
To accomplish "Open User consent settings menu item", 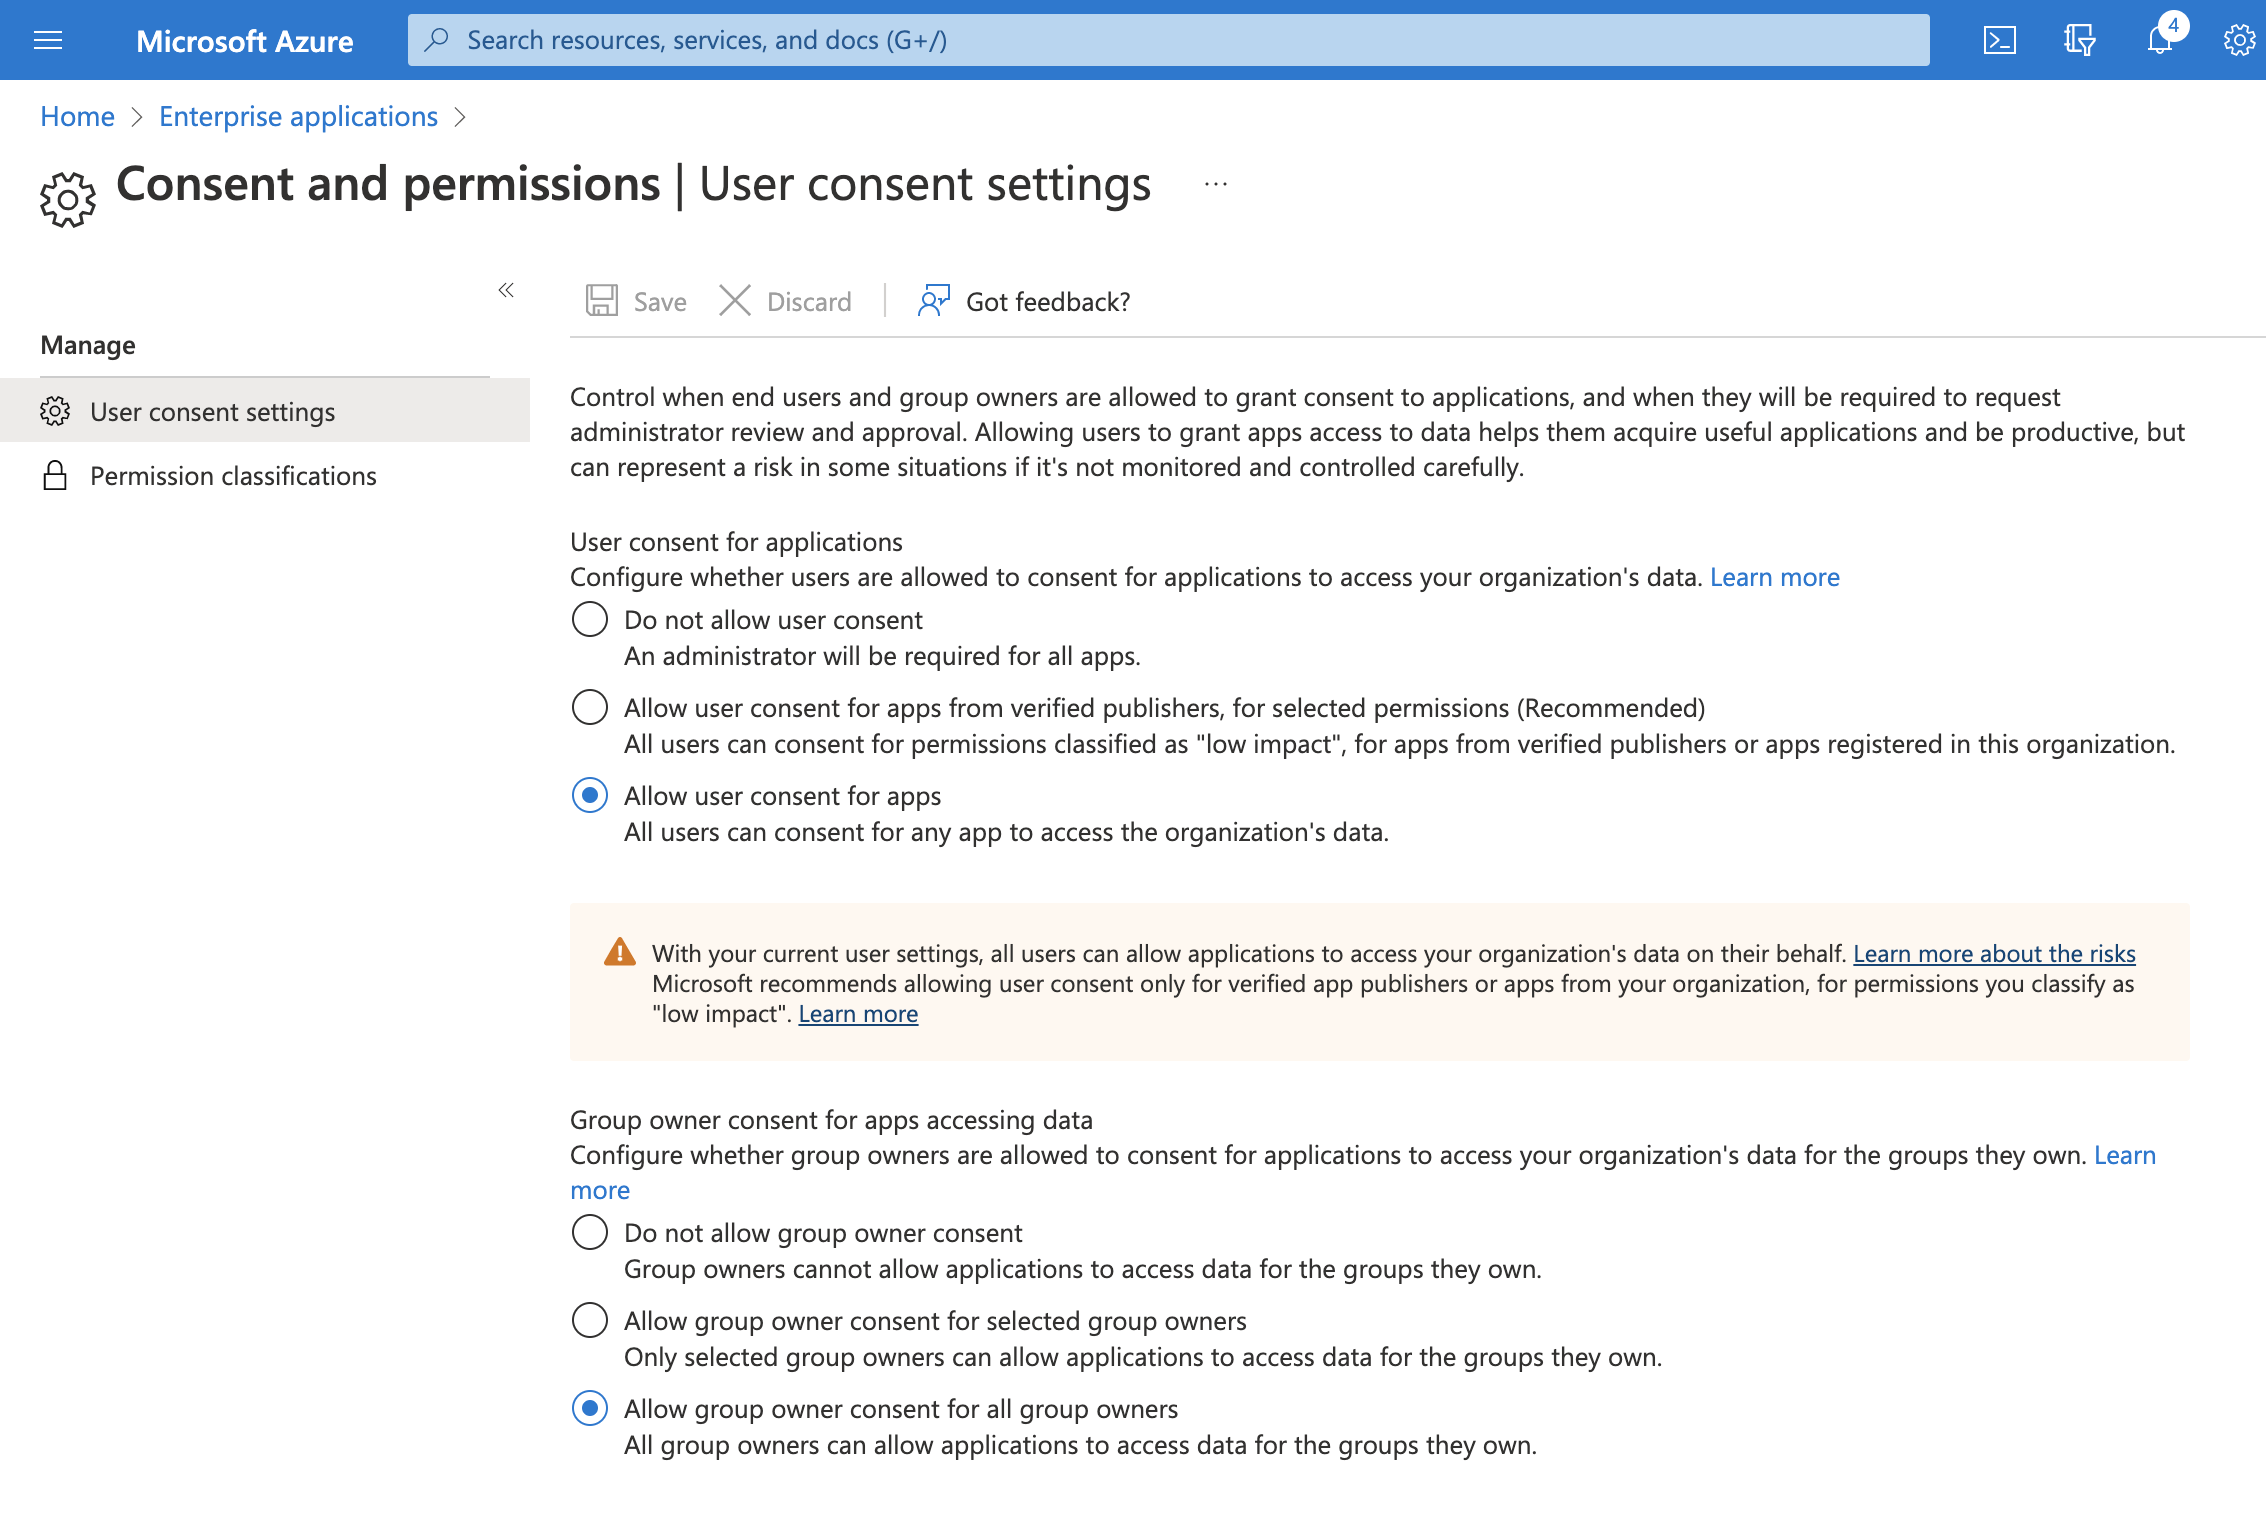I will (265, 411).
